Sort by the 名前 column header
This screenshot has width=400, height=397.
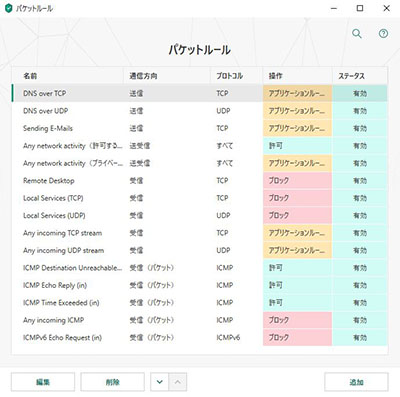(68, 76)
